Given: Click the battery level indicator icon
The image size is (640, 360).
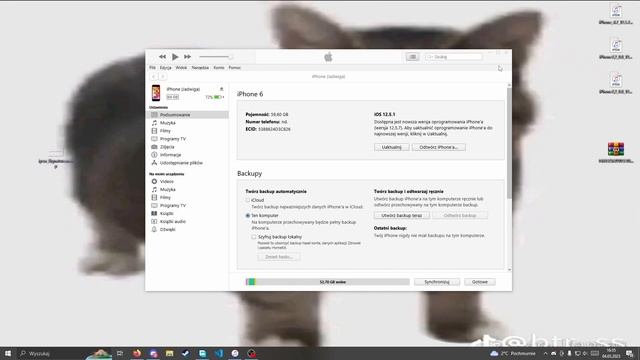Looking at the screenshot, I should (218, 97).
